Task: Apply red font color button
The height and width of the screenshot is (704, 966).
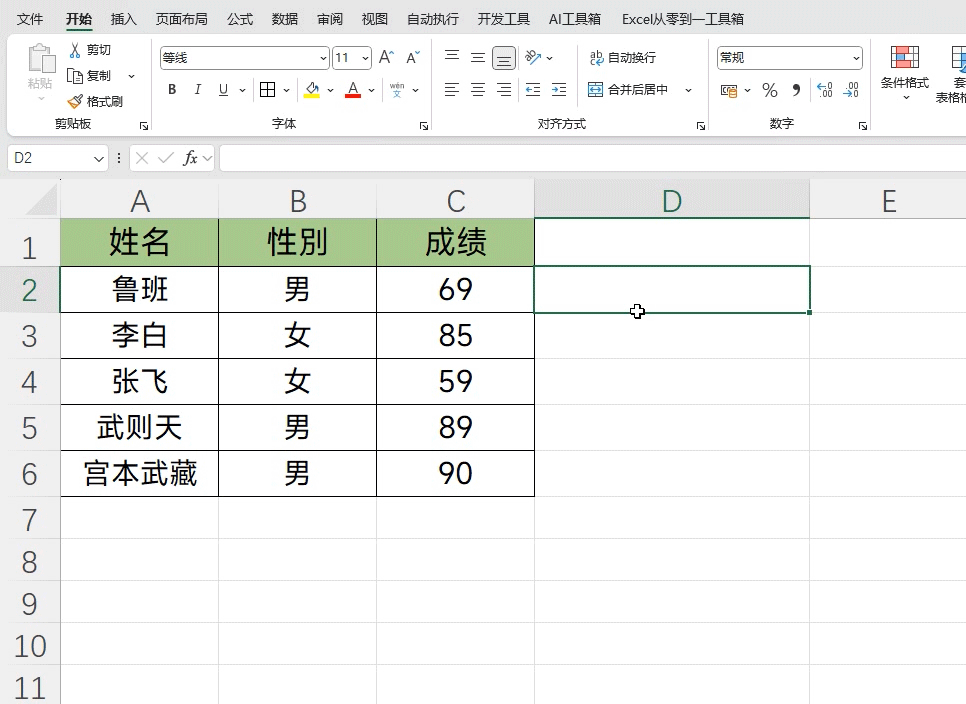Action: pos(353,90)
